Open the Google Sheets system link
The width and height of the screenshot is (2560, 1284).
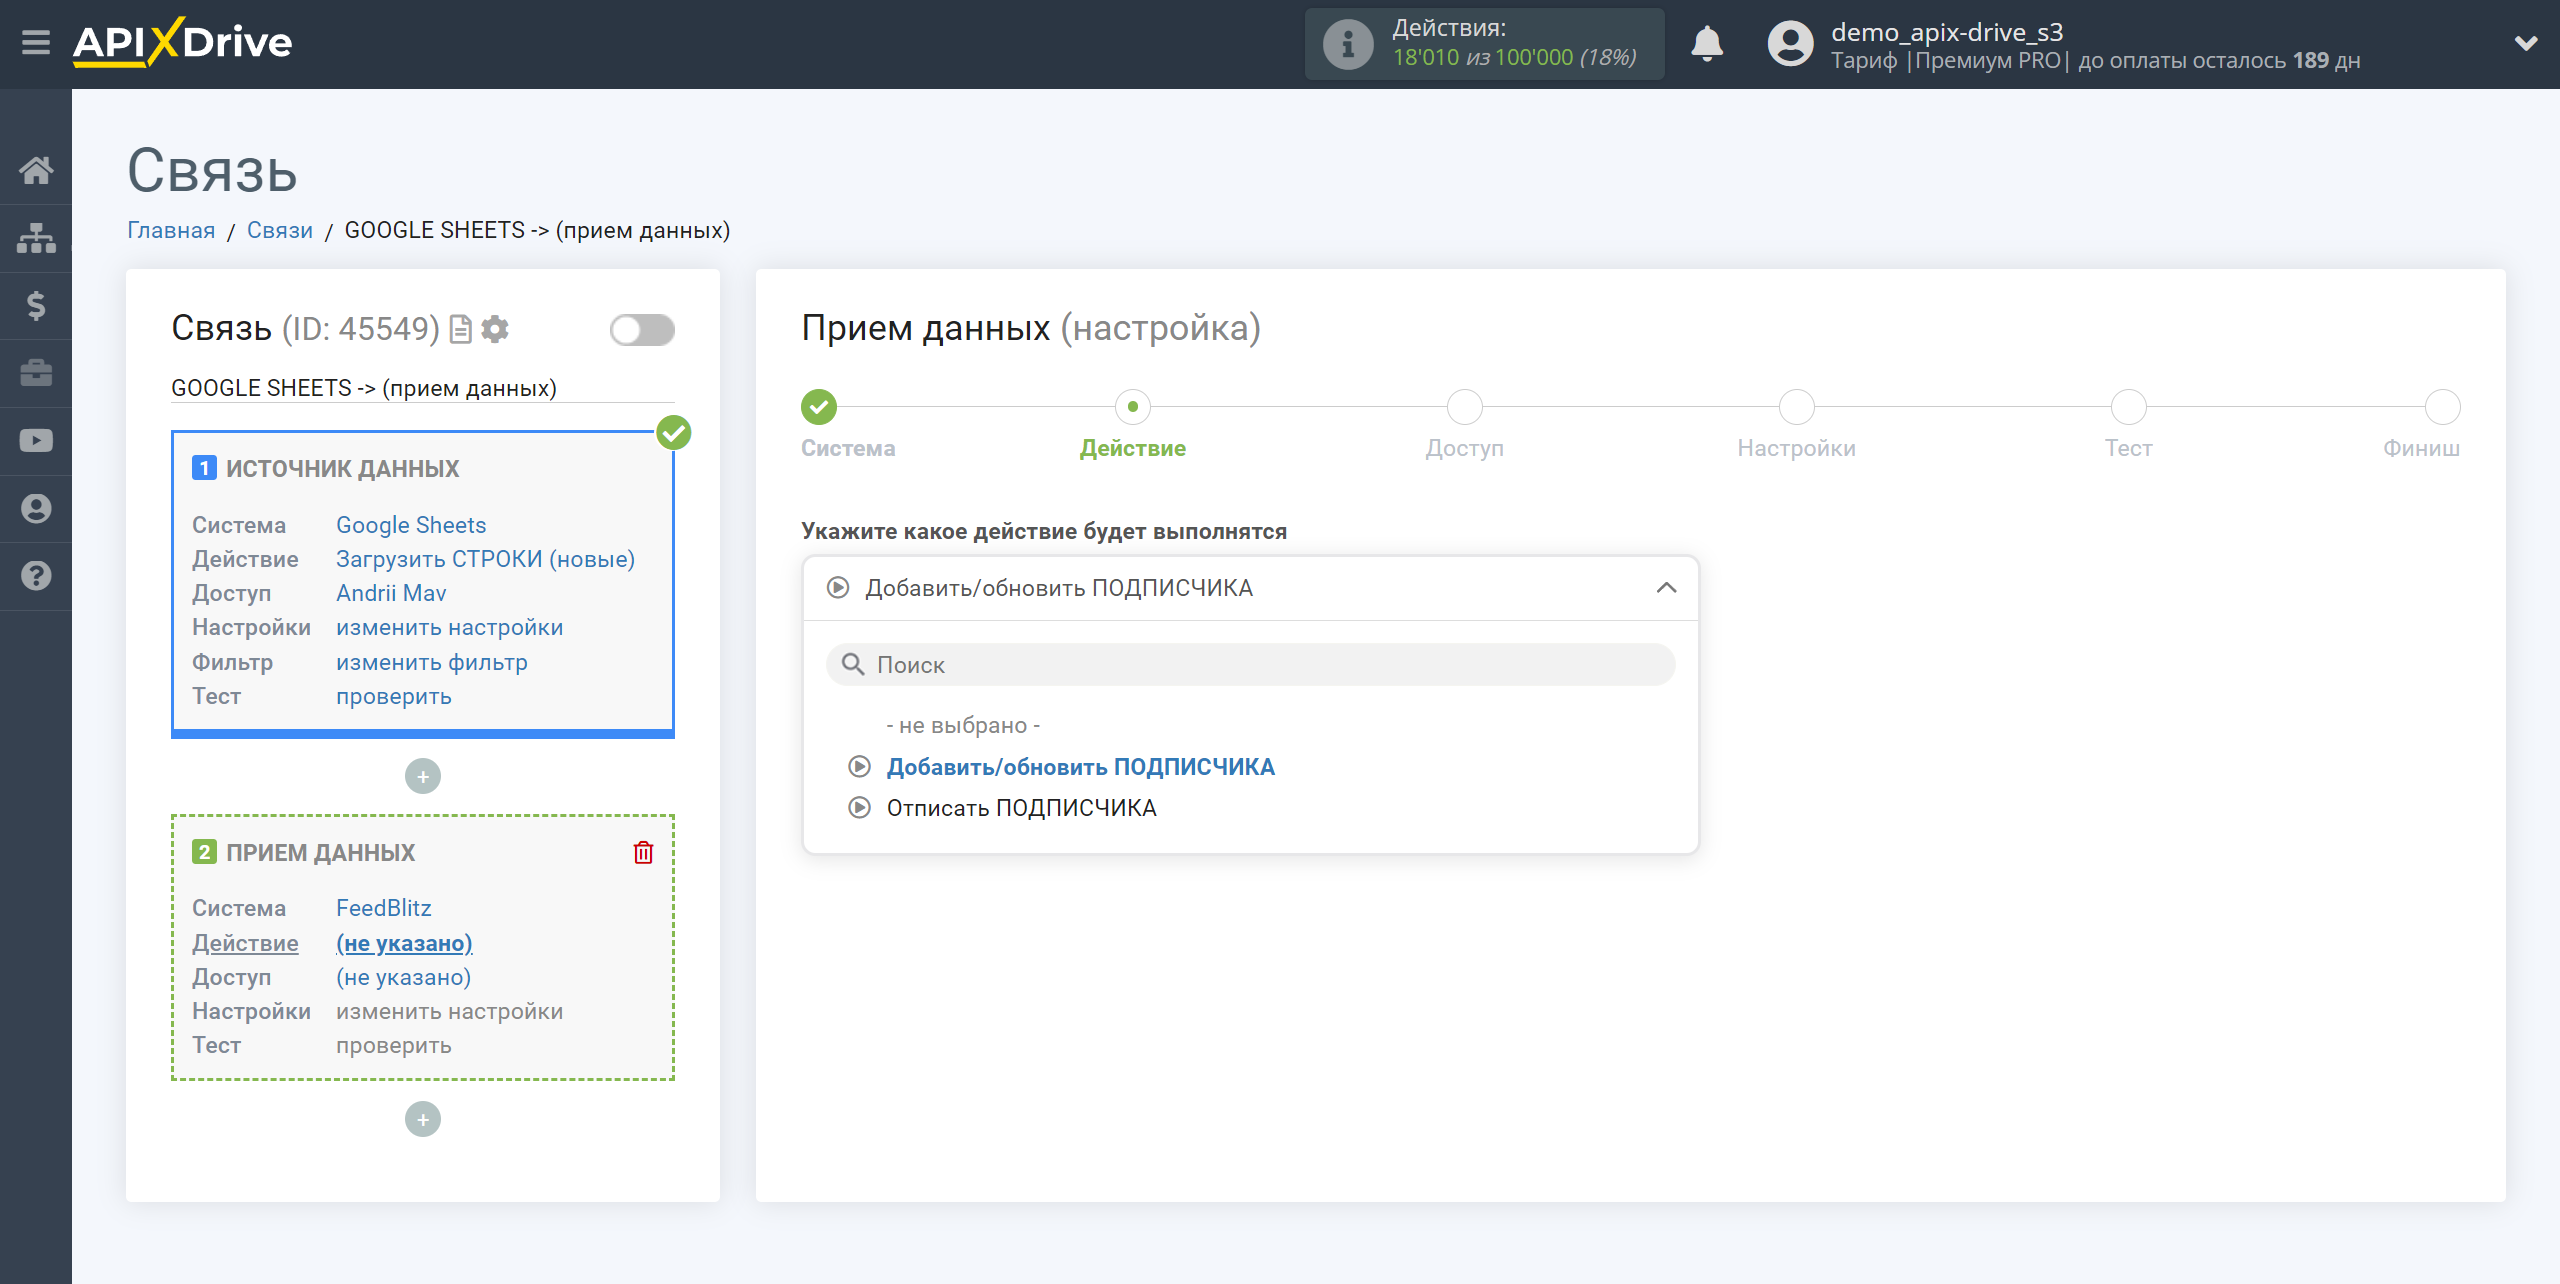(411, 525)
